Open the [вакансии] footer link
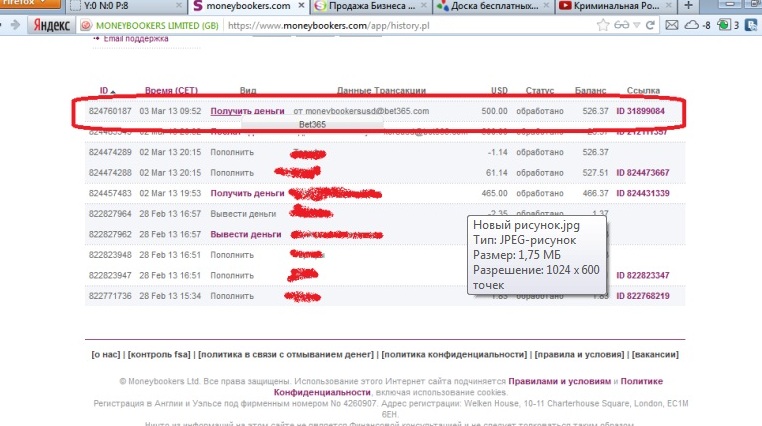 pos(655,355)
